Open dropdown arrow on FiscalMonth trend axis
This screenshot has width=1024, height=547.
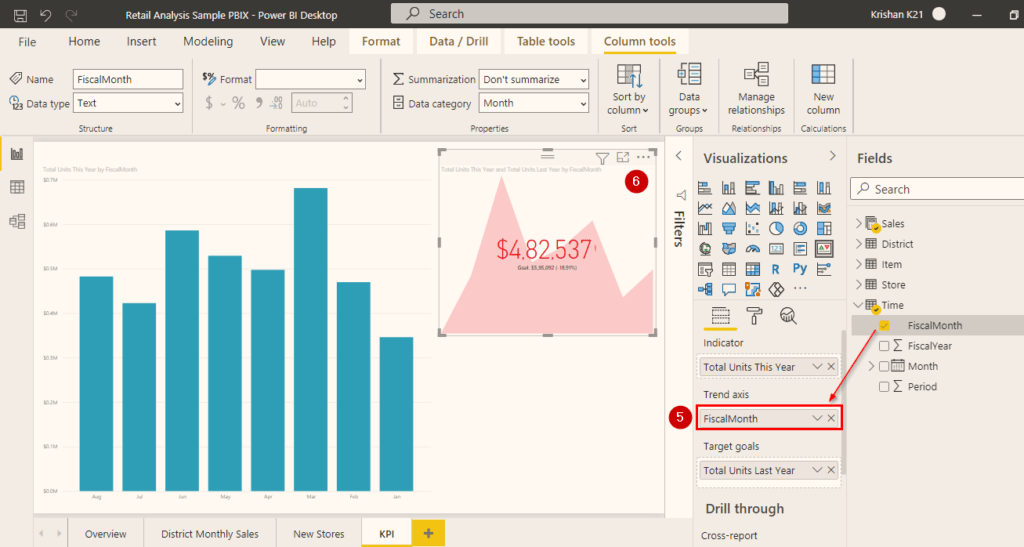click(816, 418)
